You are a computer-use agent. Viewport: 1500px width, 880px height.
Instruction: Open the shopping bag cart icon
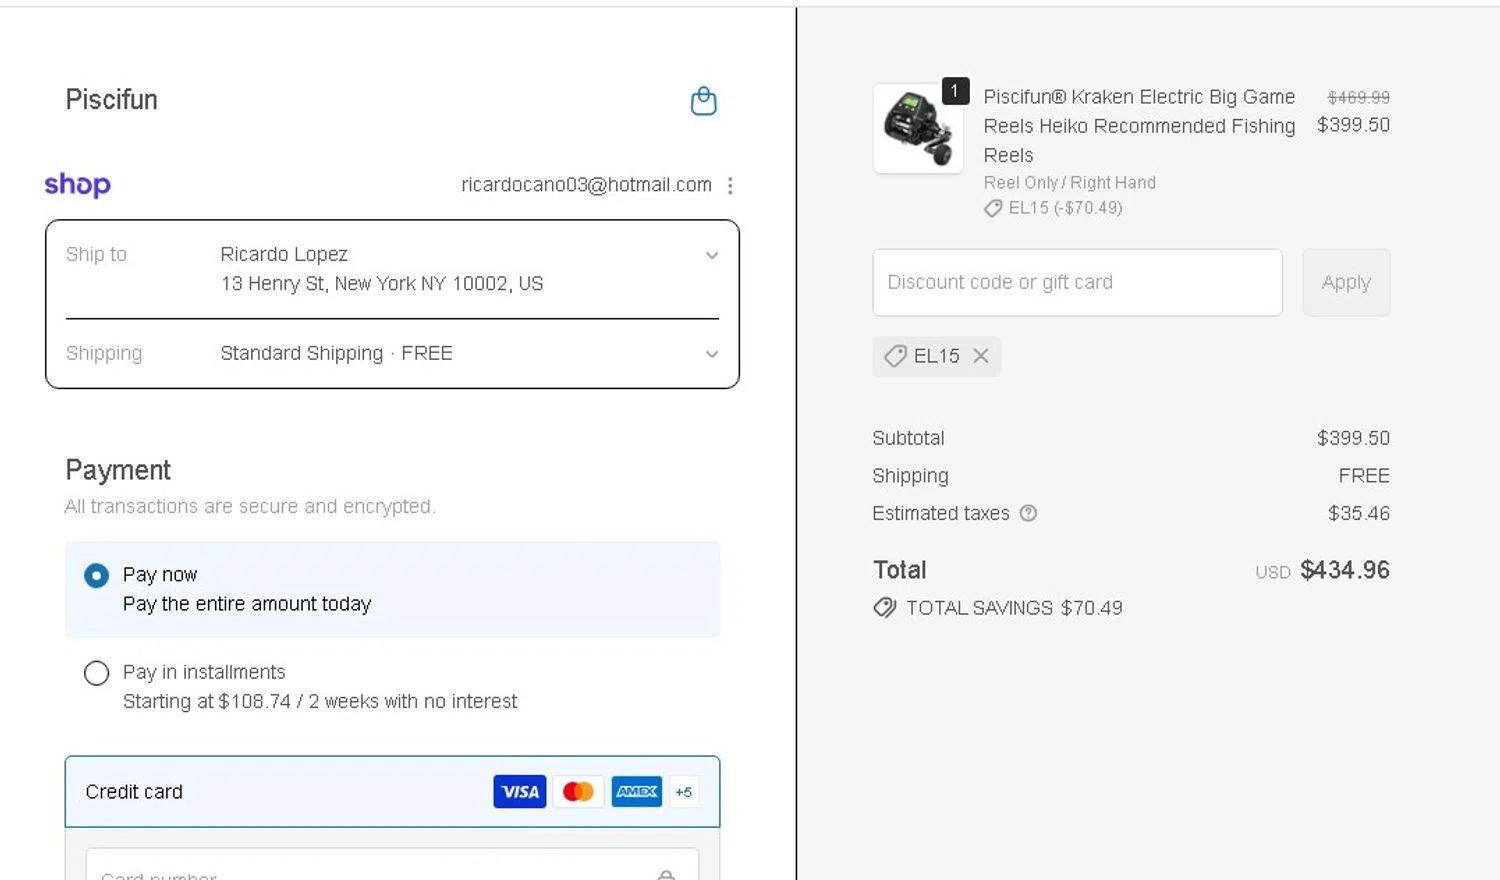(704, 101)
